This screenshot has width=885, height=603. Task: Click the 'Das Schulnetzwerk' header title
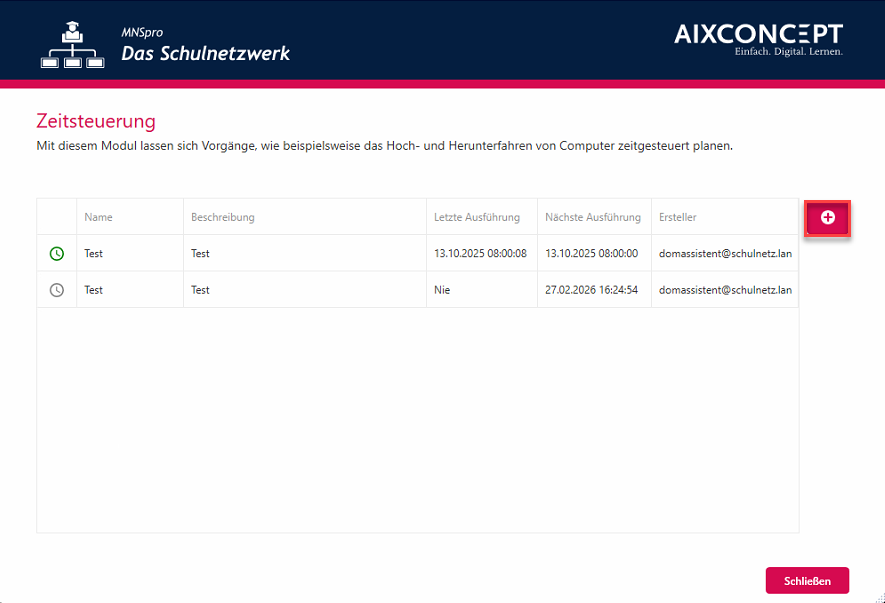pyautogui.click(x=206, y=53)
